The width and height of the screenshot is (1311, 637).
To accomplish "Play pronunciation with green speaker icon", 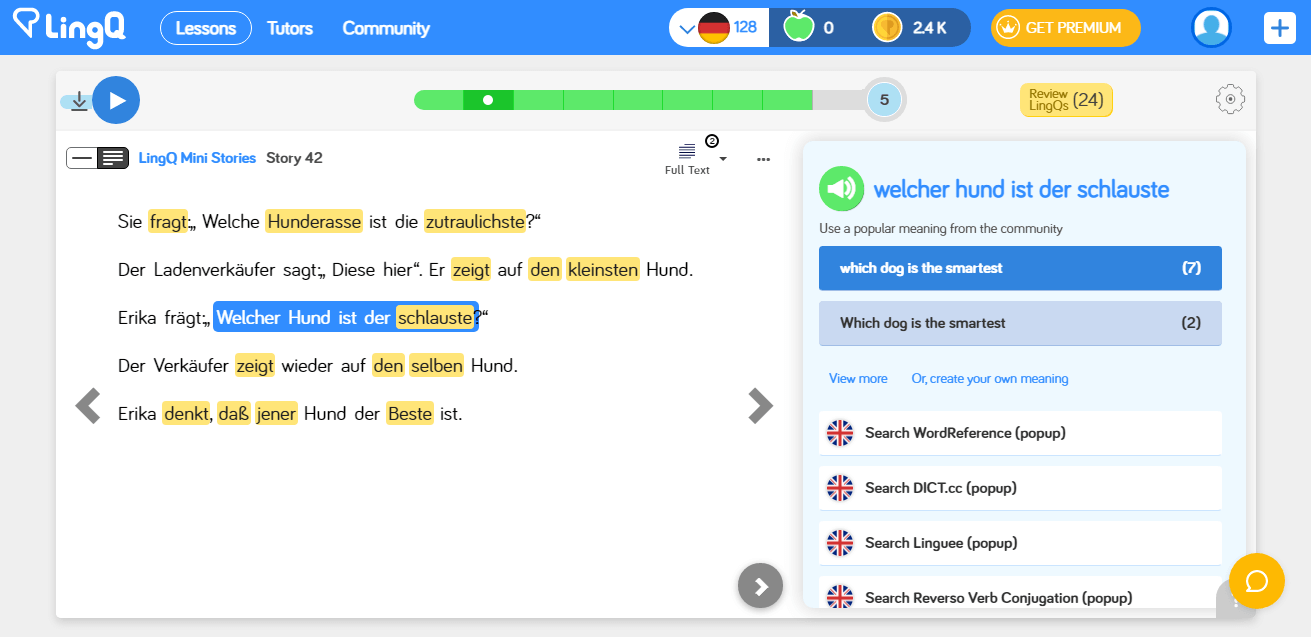I will 841,188.
